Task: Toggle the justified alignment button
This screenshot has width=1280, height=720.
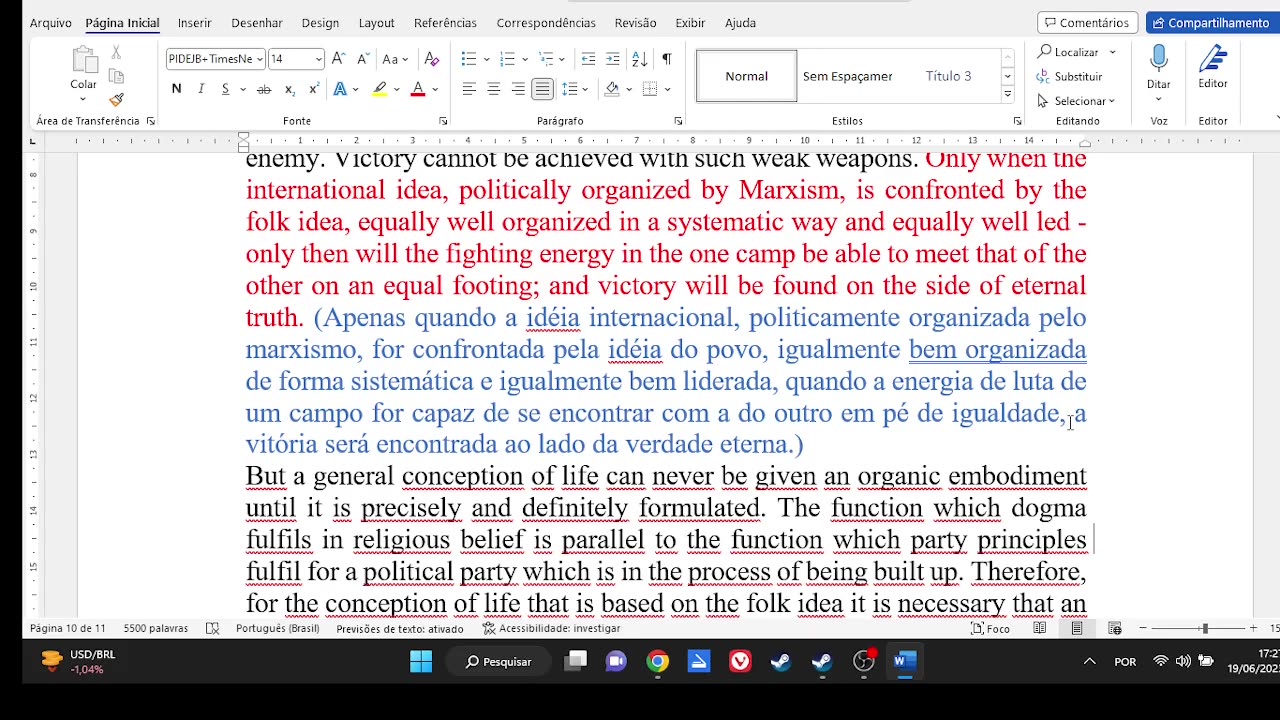Action: (x=542, y=89)
